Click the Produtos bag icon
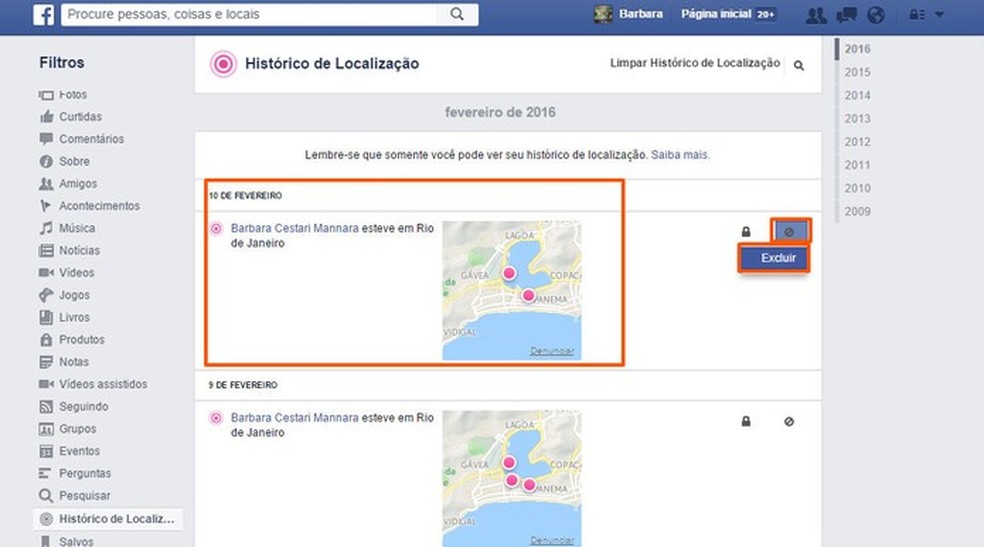 tap(46, 339)
